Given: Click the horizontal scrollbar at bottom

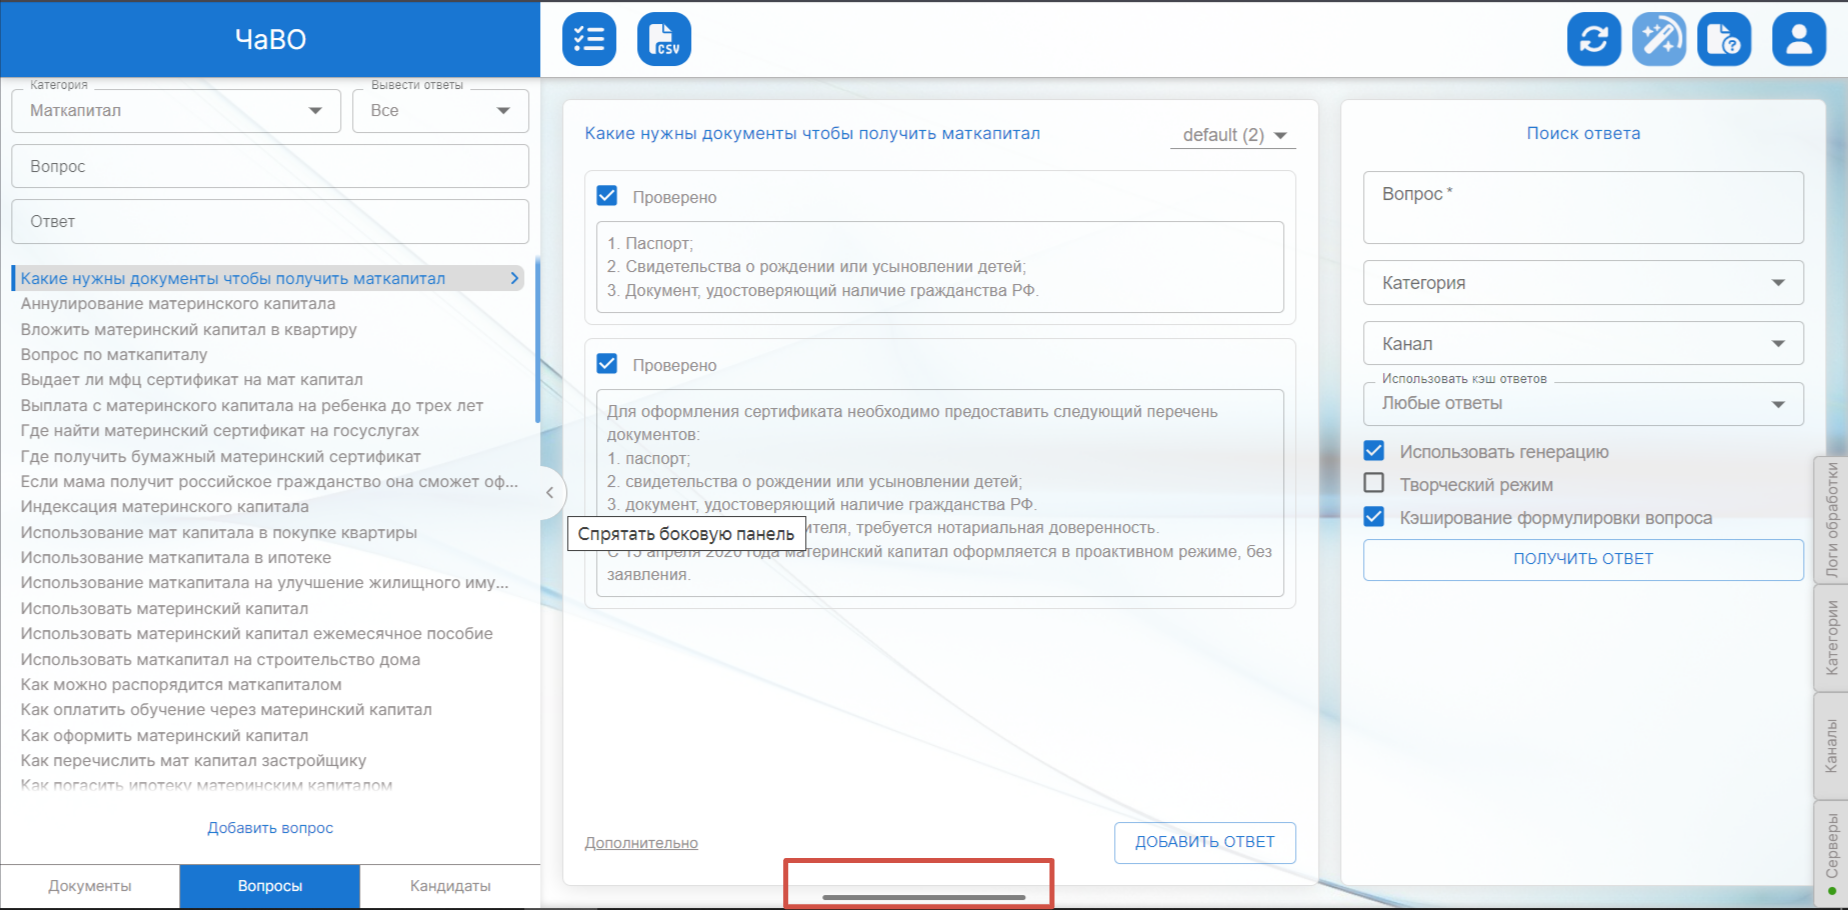Looking at the screenshot, I should coord(923,897).
